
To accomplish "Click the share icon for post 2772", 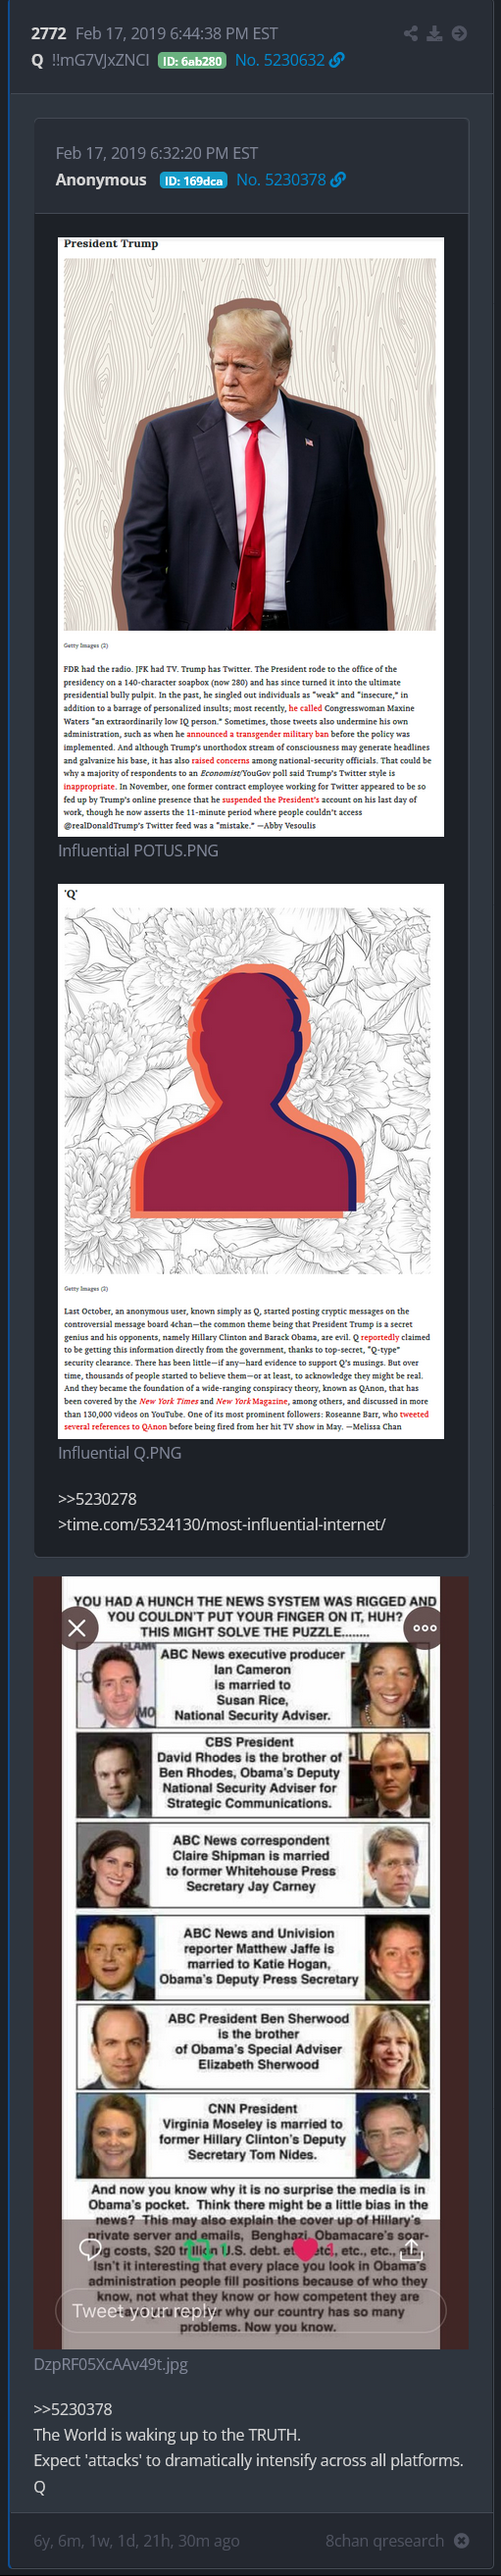I will coord(410,34).
